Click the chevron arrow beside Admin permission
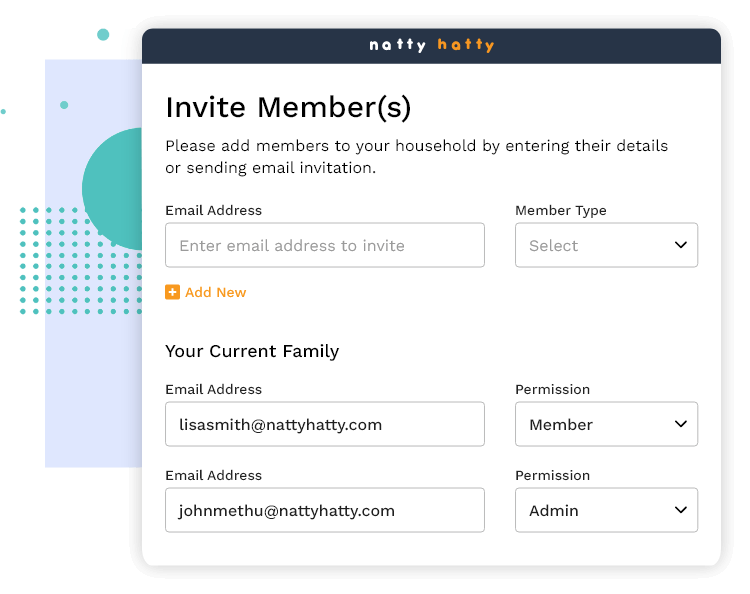Image resolution: width=750 pixels, height=594 pixels. pos(681,510)
